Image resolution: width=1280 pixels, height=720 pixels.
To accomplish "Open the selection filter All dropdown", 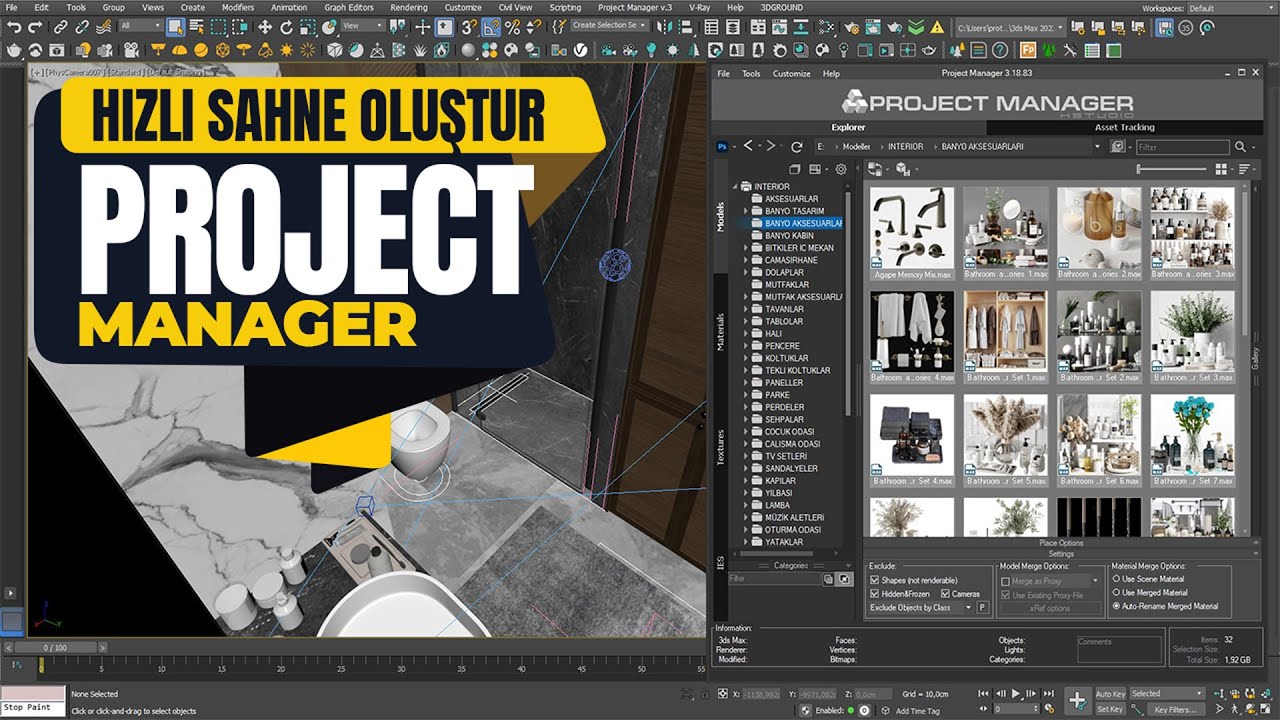I will click(139, 26).
